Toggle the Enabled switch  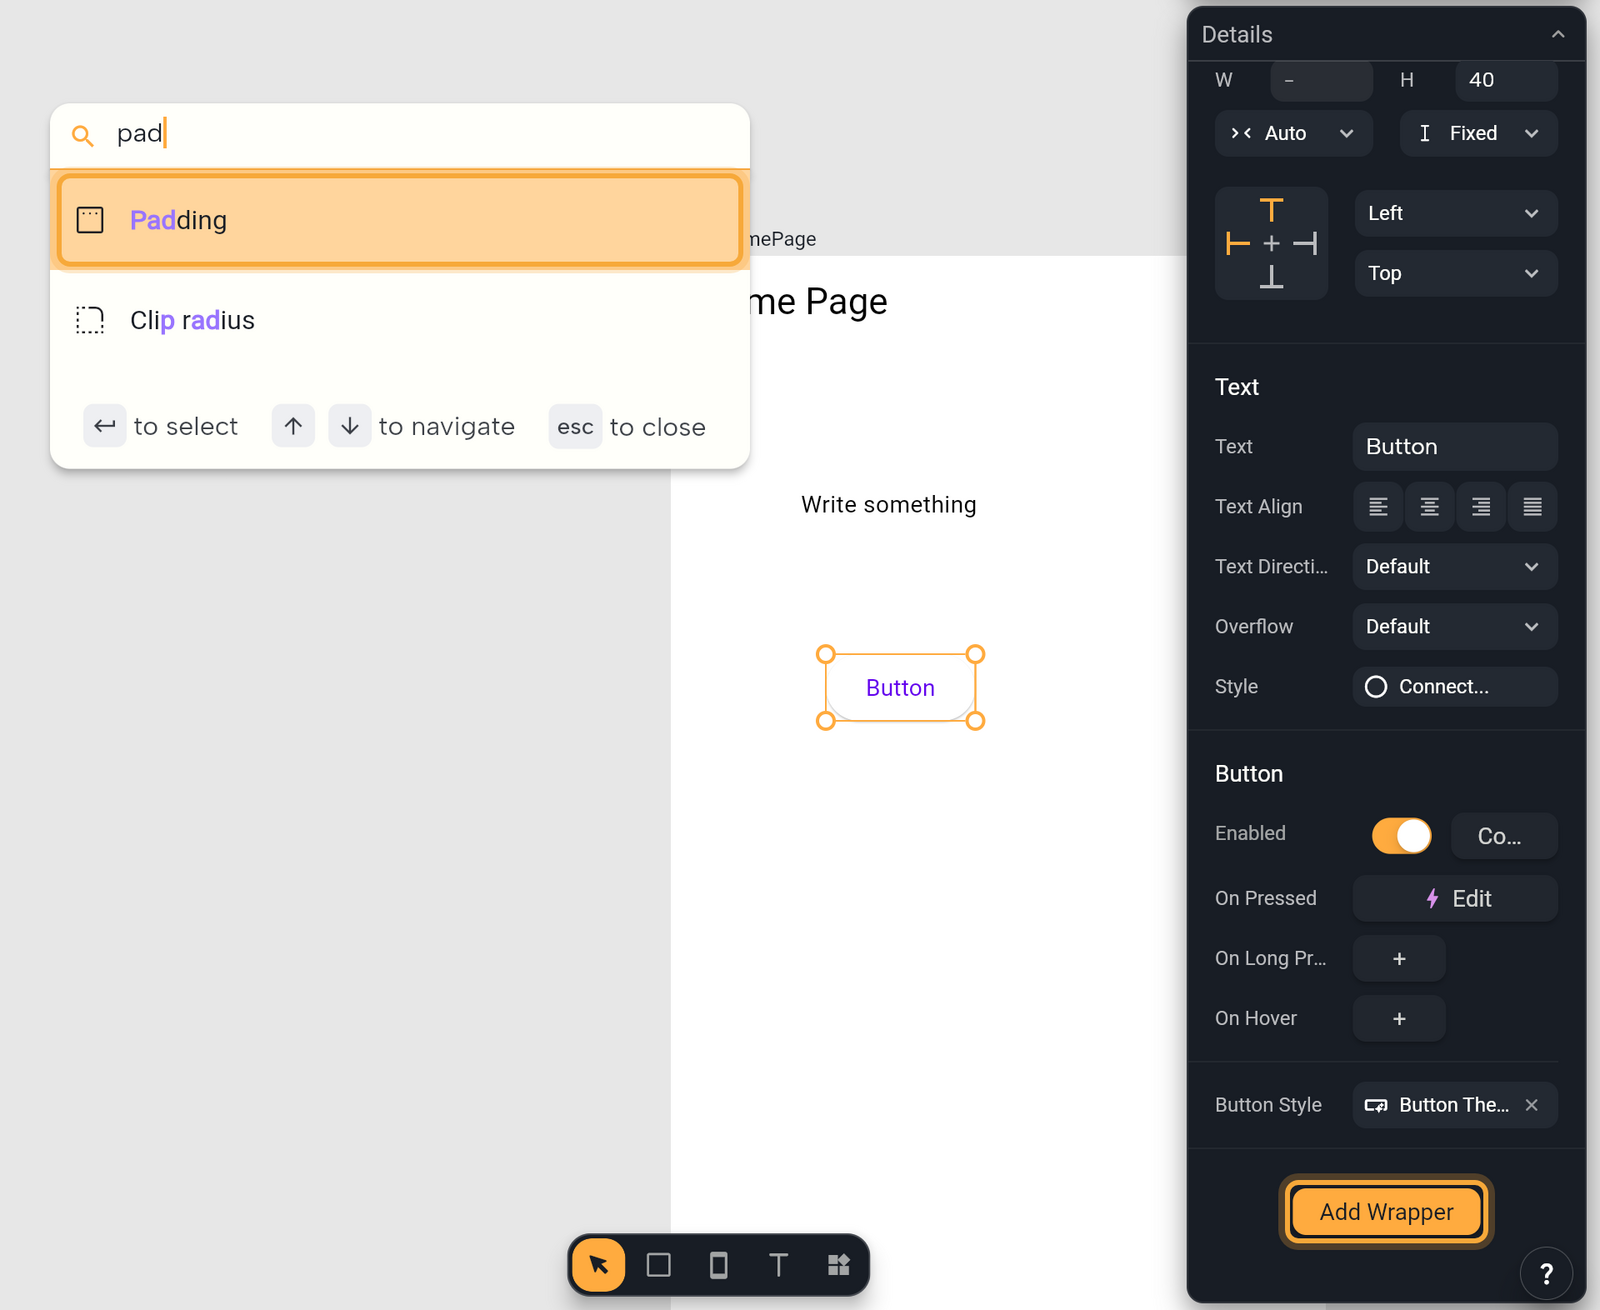1401,835
